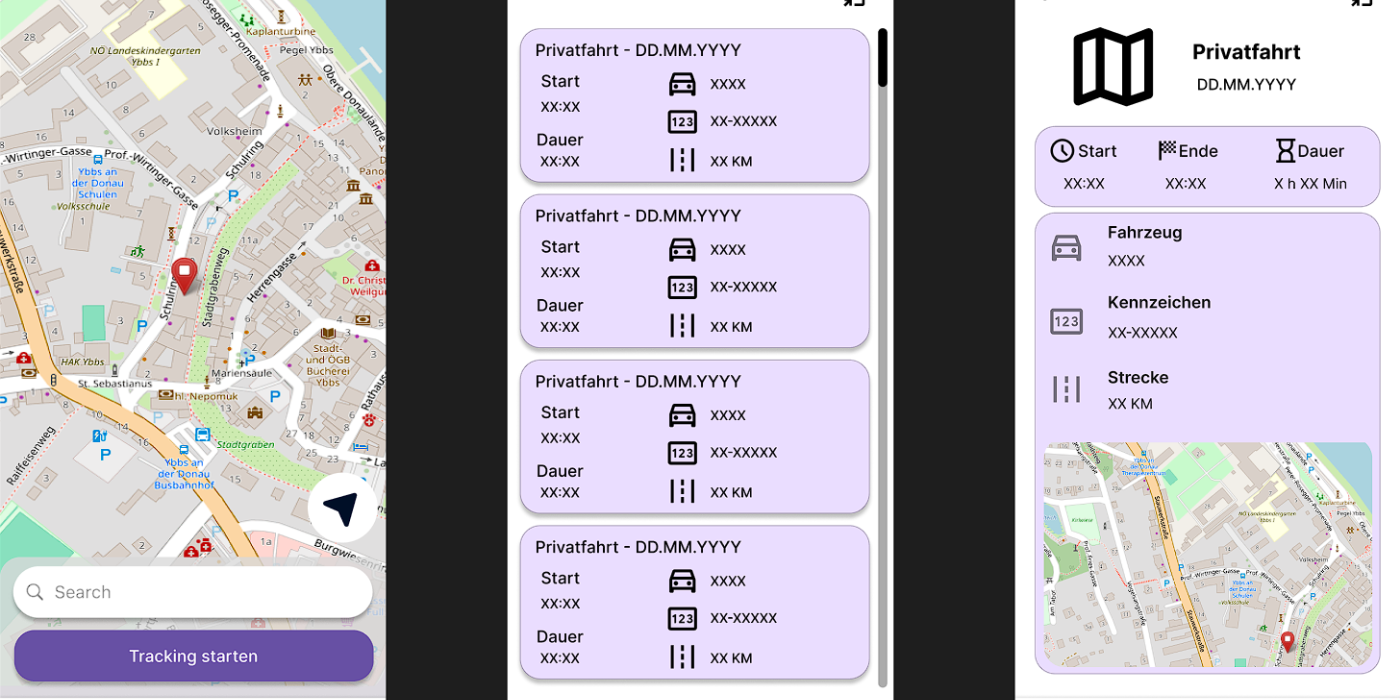The width and height of the screenshot is (1400, 700).
Task: Click the car icon beside Fahrzeug
Action: pyautogui.click(x=1066, y=247)
